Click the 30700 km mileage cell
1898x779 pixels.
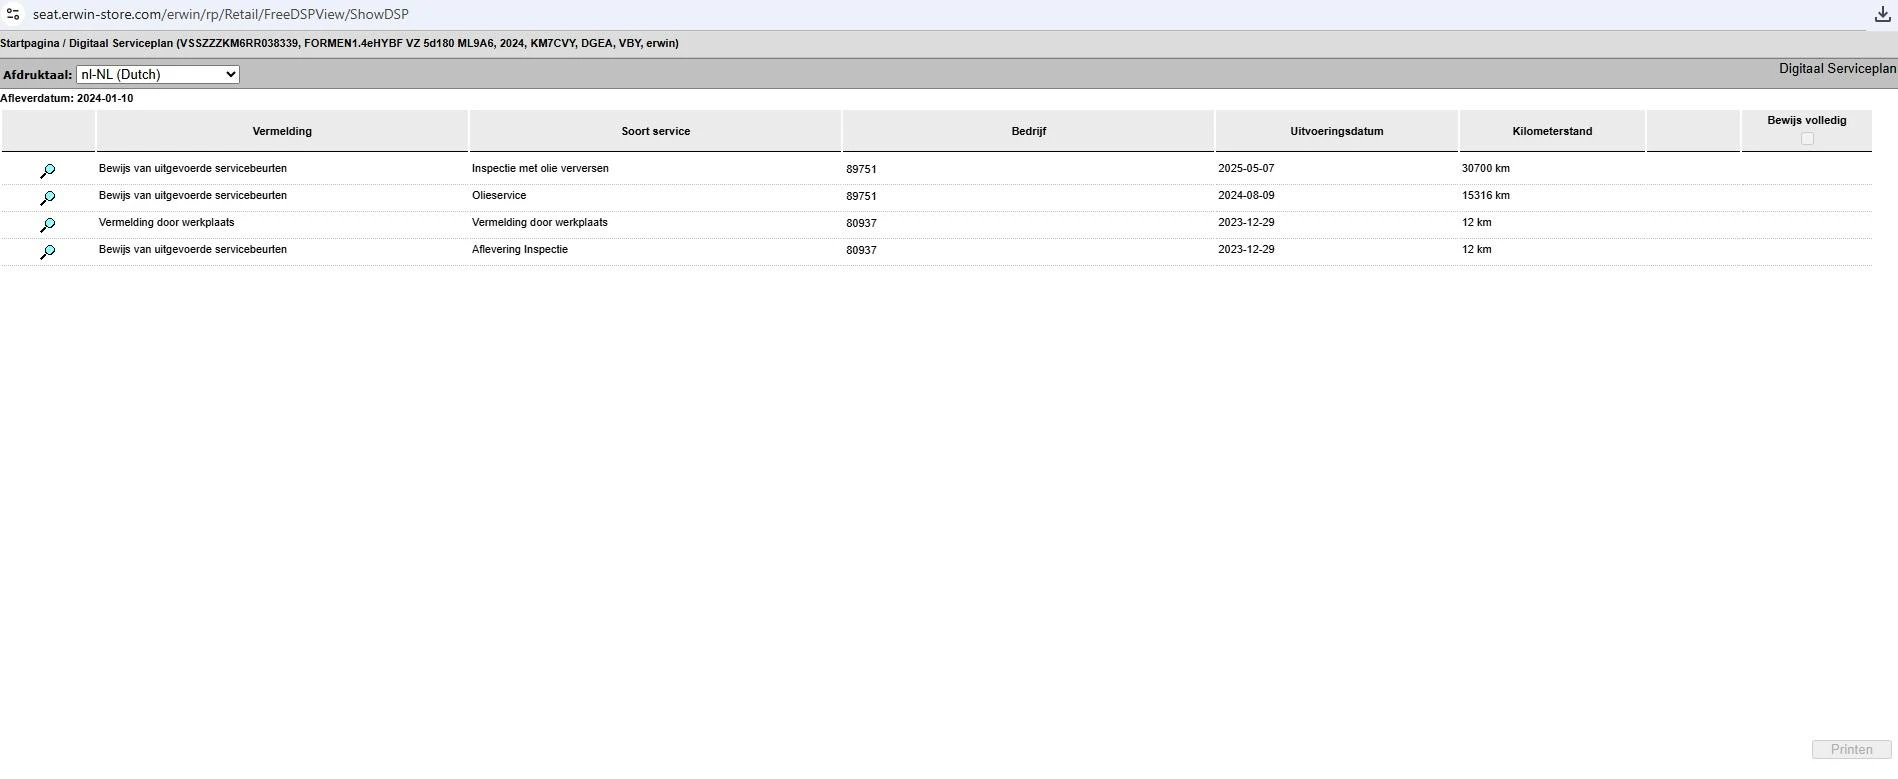click(1486, 168)
